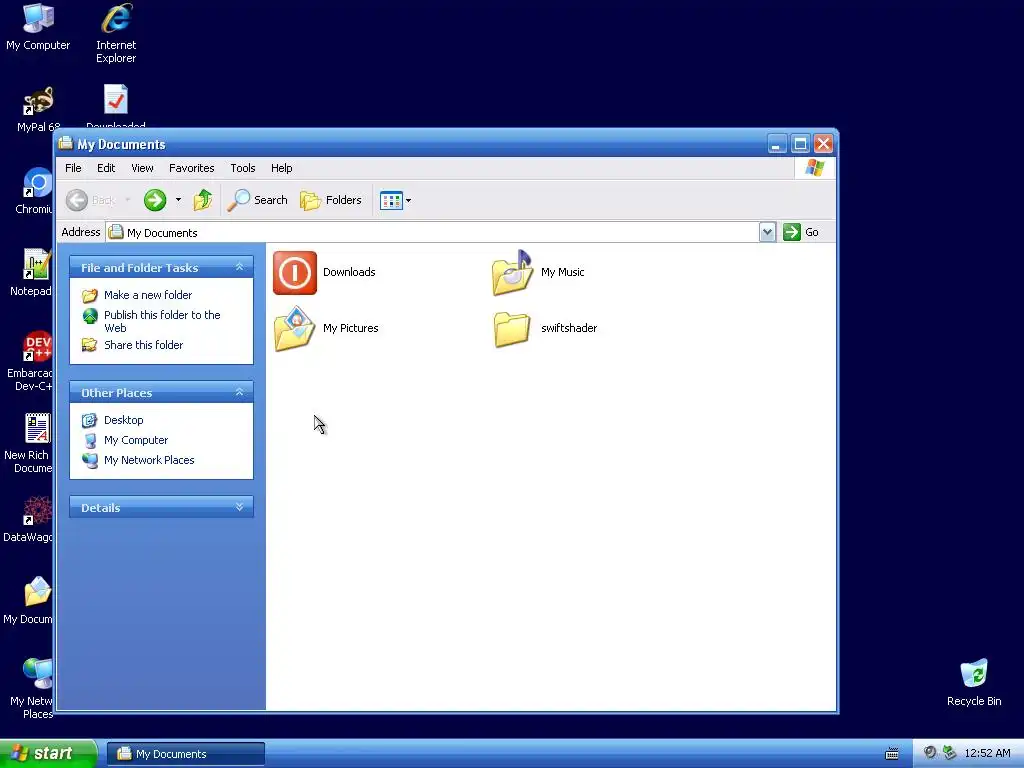This screenshot has height=768, width=1024.
Task: Open the View menu
Action: [x=142, y=168]
